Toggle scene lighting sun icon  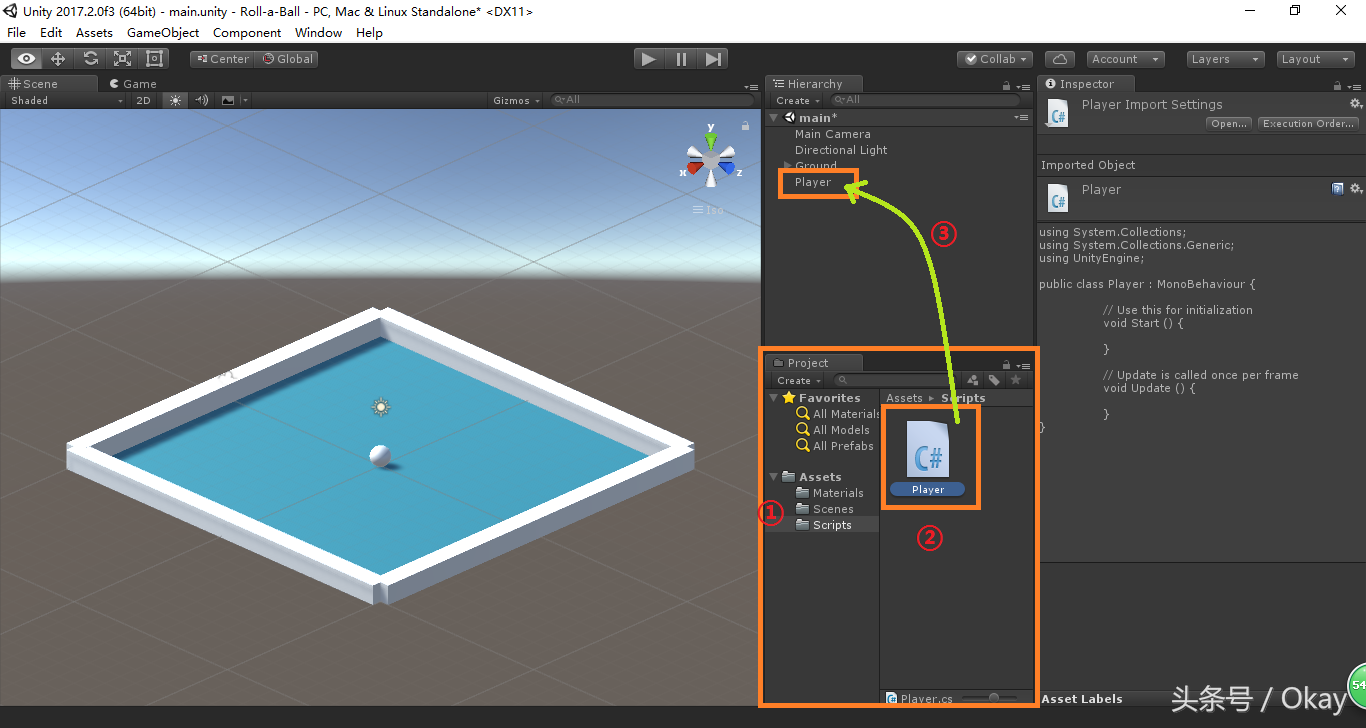[x=175, y=100]
